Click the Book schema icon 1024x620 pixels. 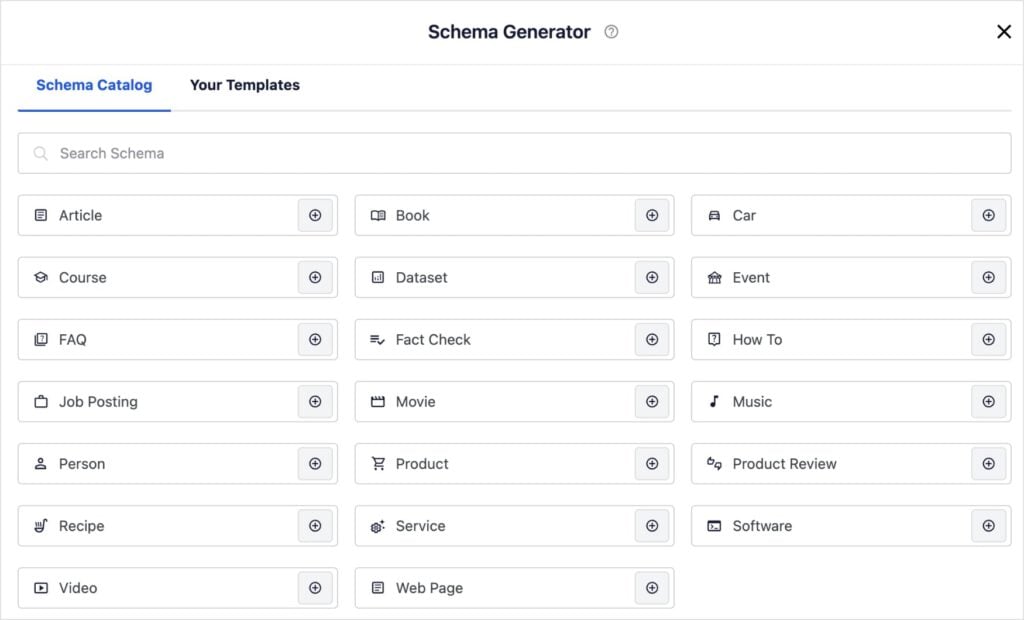pos(378,215)
